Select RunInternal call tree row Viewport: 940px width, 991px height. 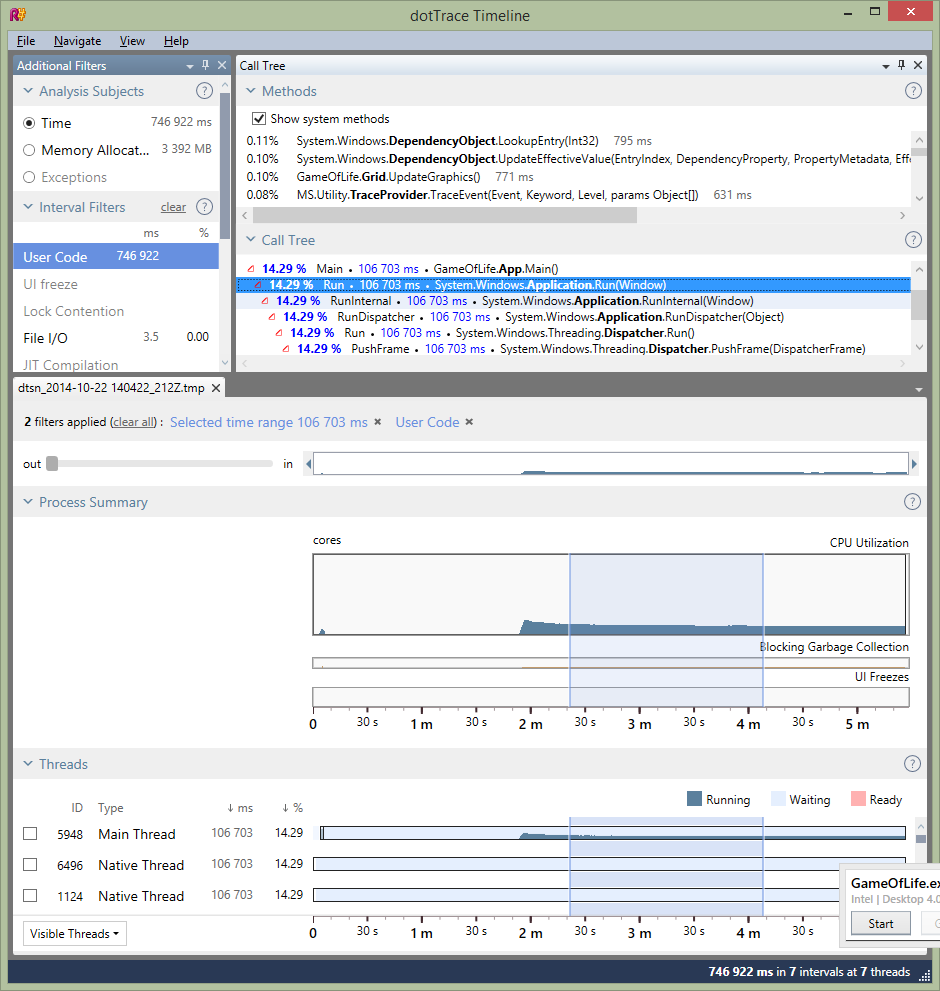click(x=573, y=301)
